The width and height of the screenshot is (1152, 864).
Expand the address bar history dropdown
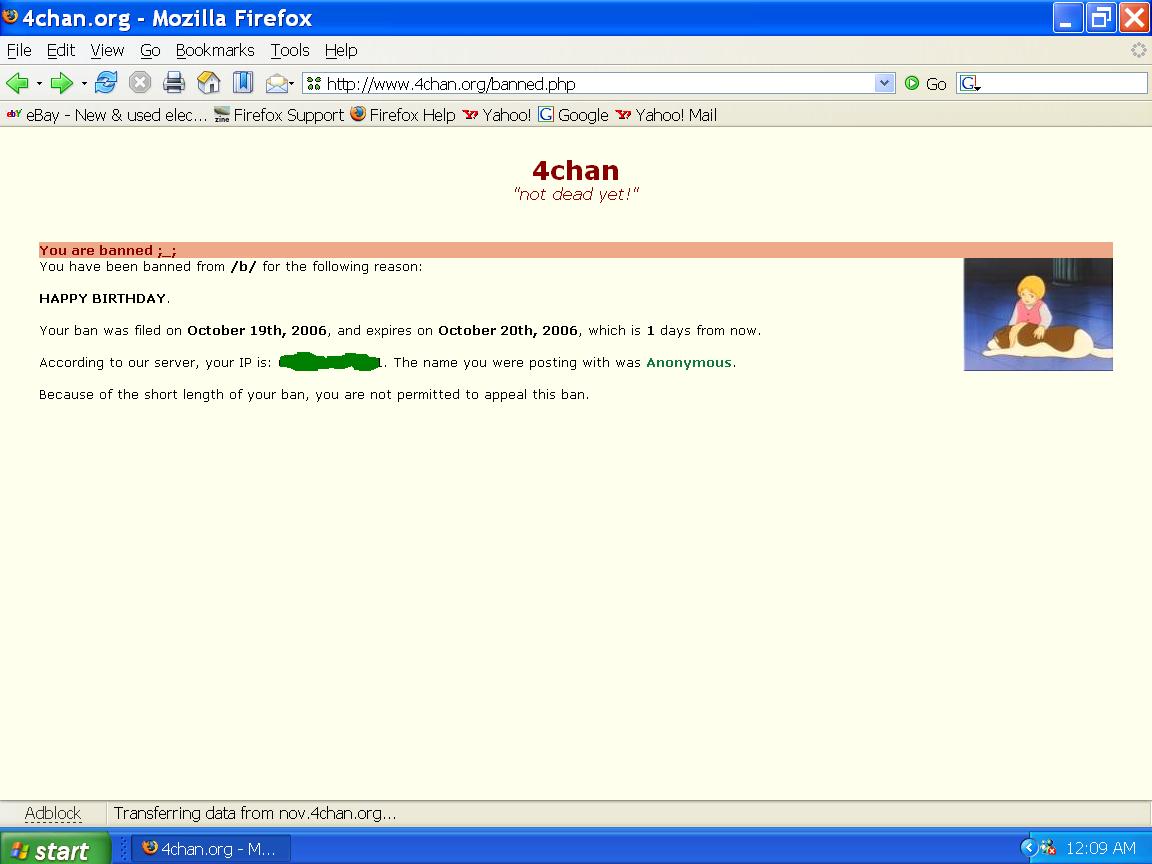tap(885, 84)
